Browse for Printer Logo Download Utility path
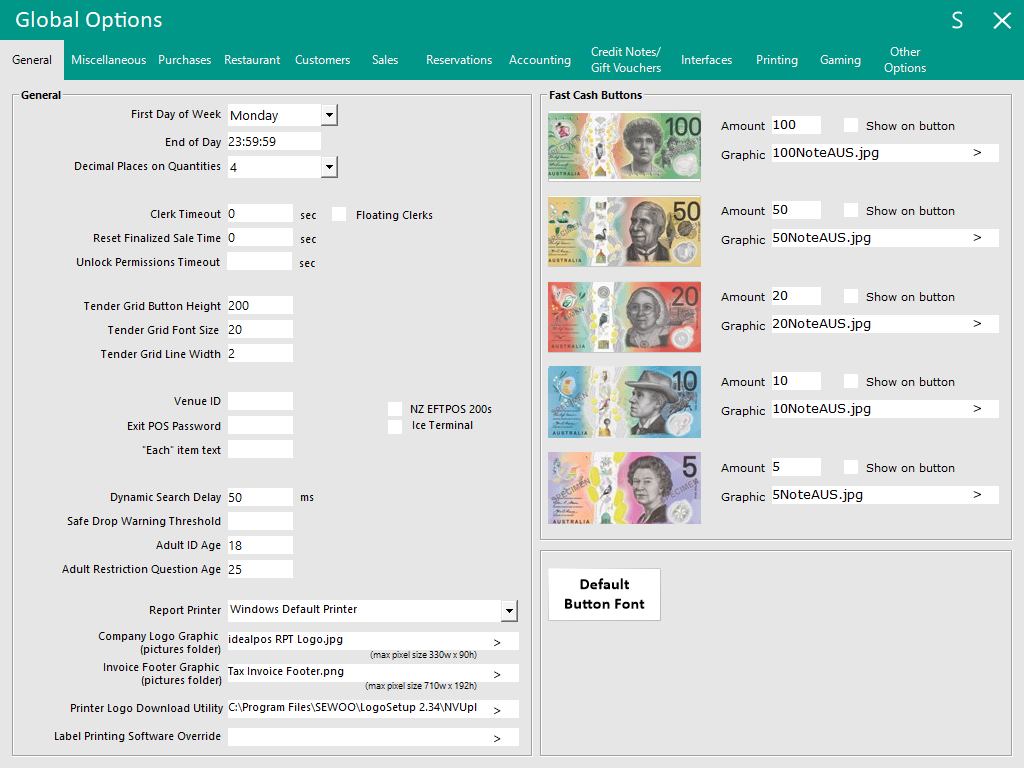The image size is (1024, 768). point(497,709)
